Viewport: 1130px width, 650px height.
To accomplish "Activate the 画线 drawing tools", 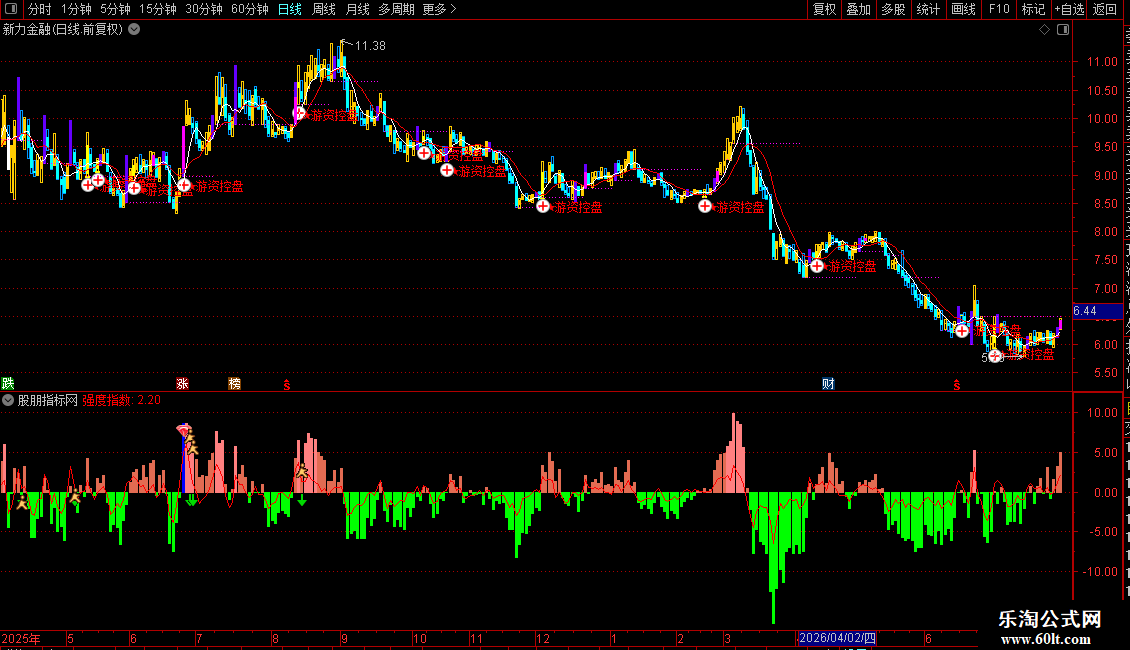I will [x=963, y=9].
